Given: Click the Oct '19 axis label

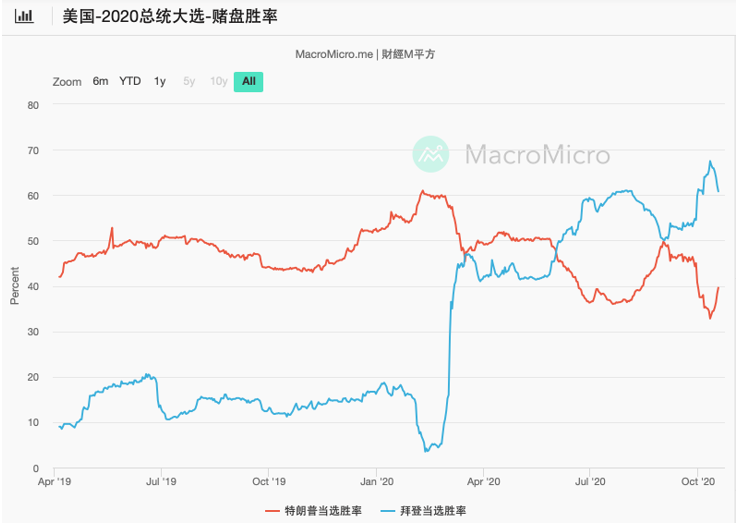Looking at the screenshot, I should tap(268, 482).
